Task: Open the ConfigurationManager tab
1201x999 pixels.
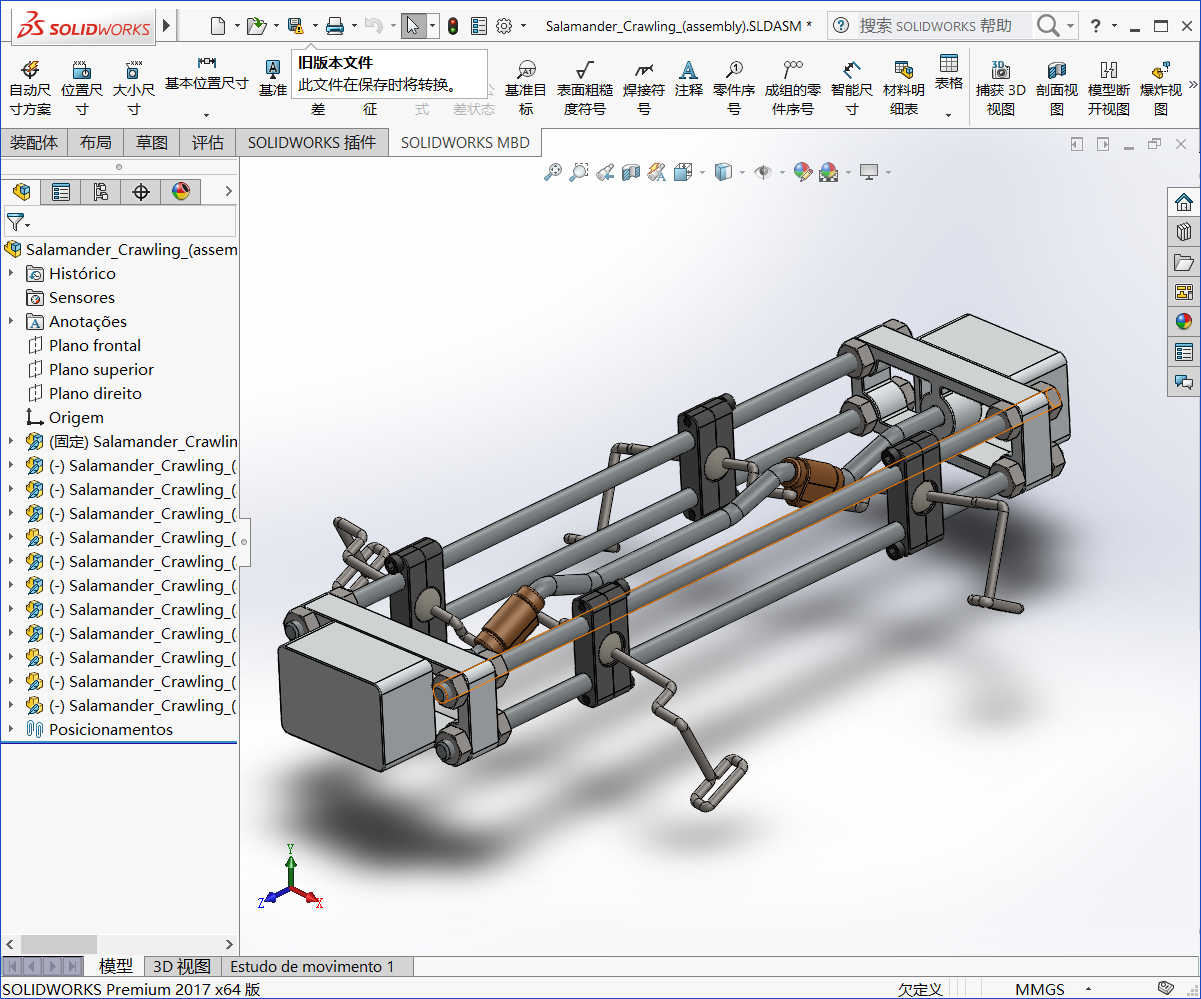Action: pyautogui.click(x=101, y=191)
